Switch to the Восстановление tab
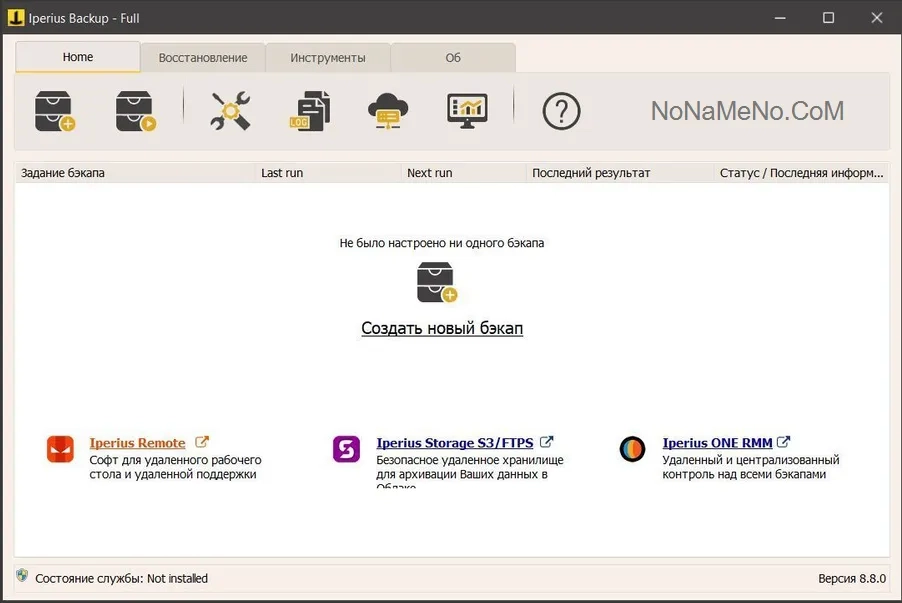 click(203, 58)
